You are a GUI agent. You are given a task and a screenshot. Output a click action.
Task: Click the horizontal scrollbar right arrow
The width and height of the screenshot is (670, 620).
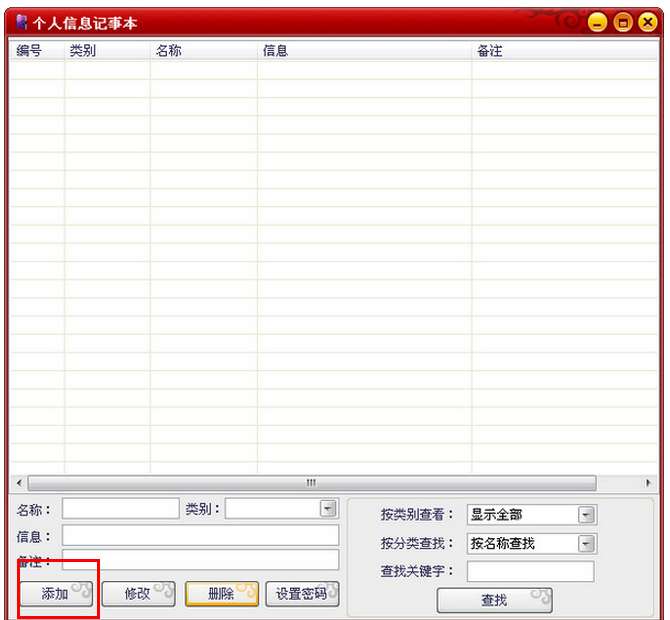(648, 483)
